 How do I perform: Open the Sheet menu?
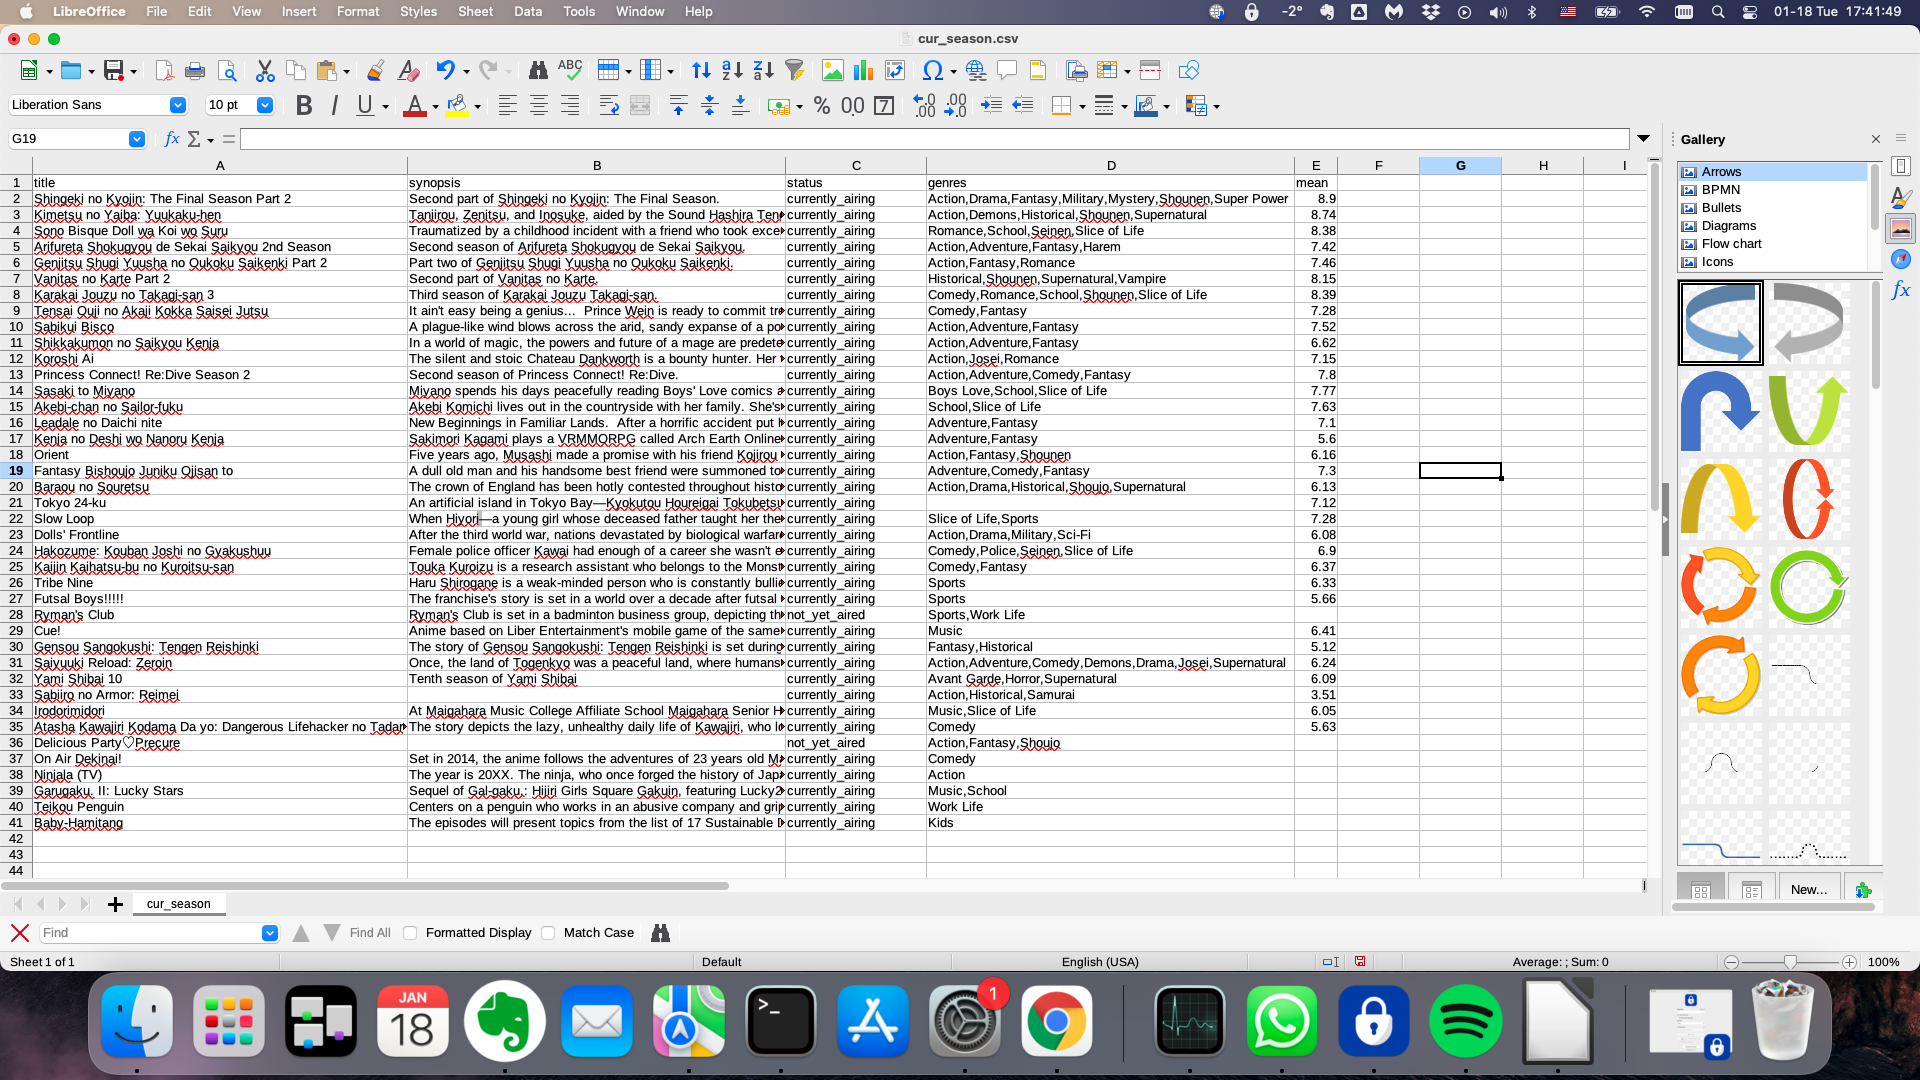coord(475,12)
